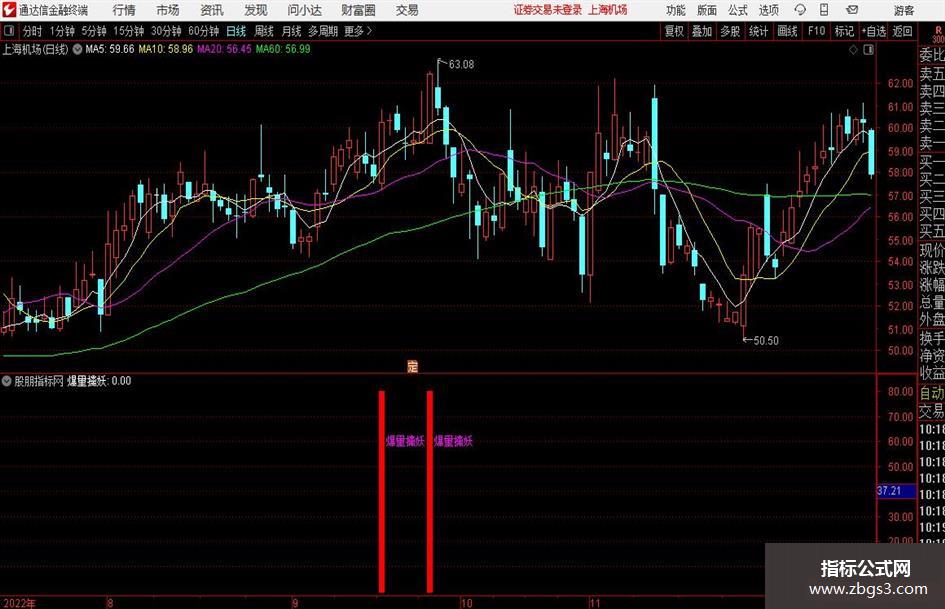The height and width of the screenshot is (609, 945).
Task: Open the 问小达 menu
Action: pos(305,10)
